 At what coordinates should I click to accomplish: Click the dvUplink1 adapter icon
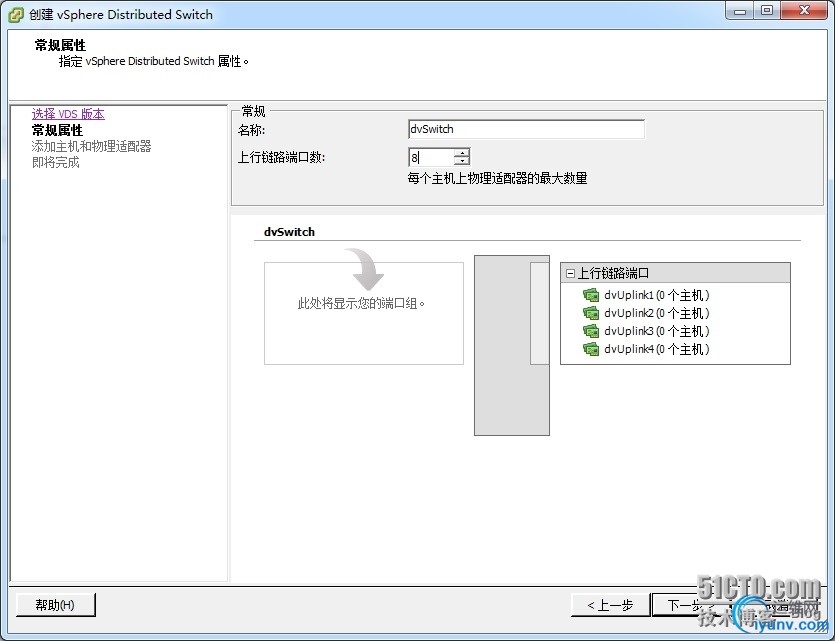coord(591,295)
